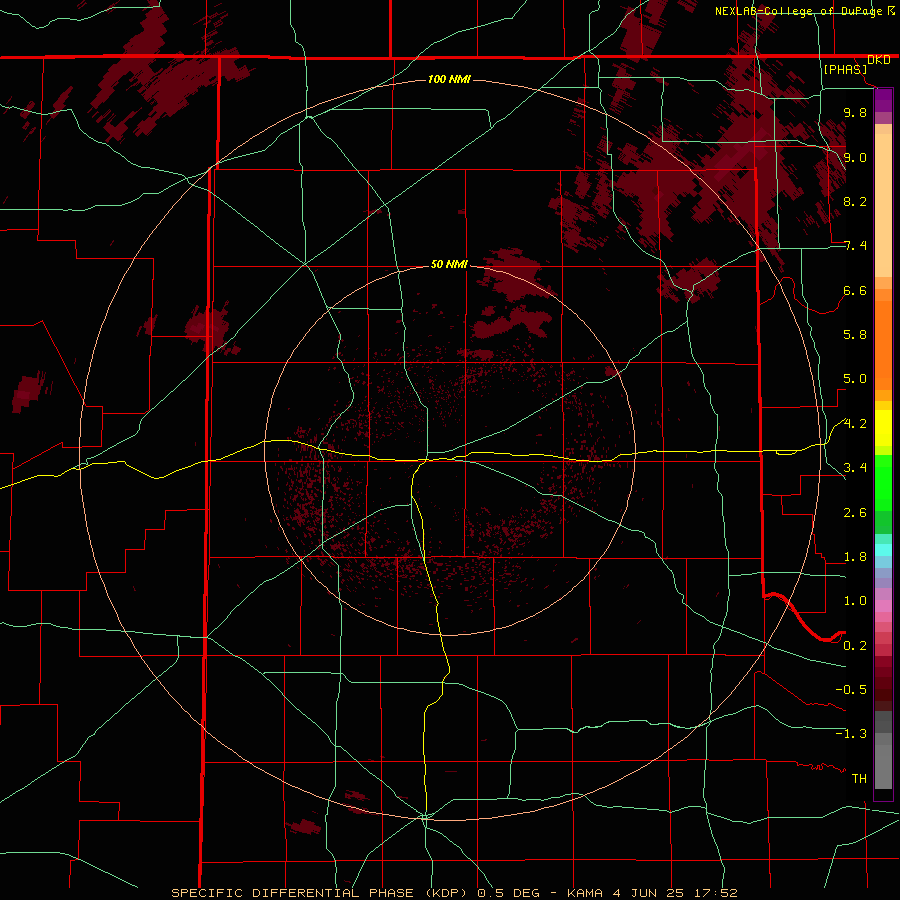900x900 pixels.
Task: Select the 2.6 color scale value
Action: pyautogui.click(x=855, y=513)
